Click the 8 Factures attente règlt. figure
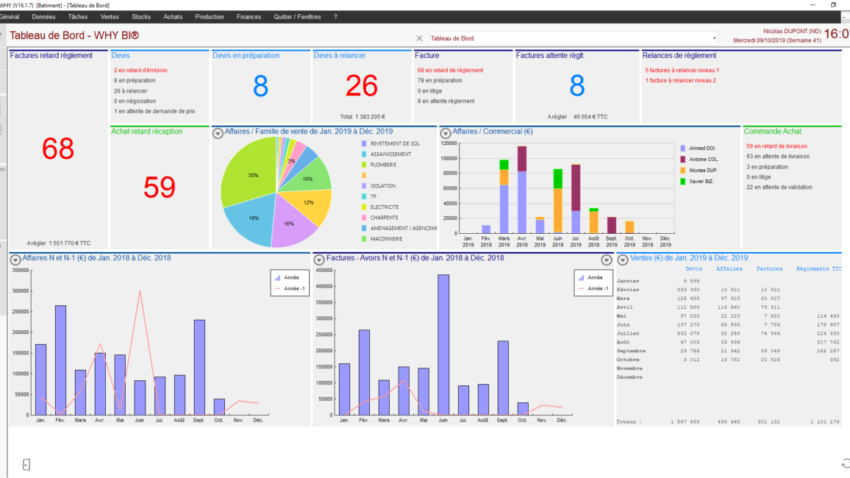 pos(577,86)
